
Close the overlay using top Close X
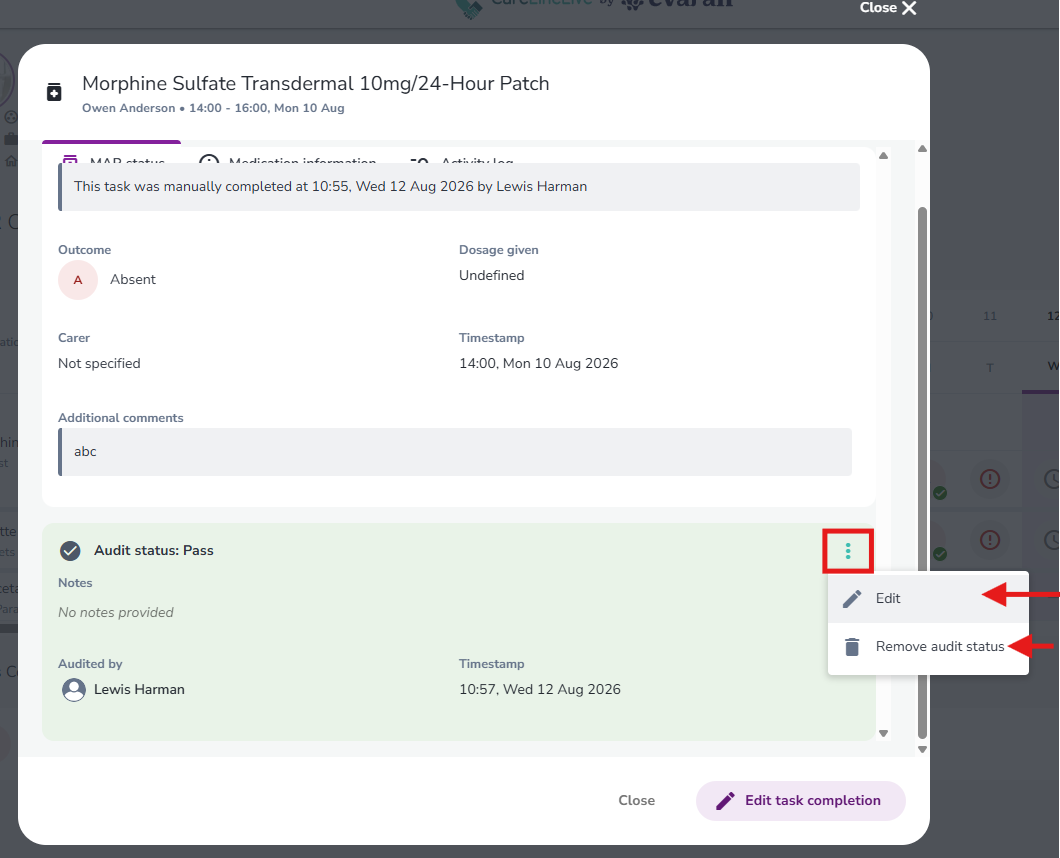coord(887,8)
